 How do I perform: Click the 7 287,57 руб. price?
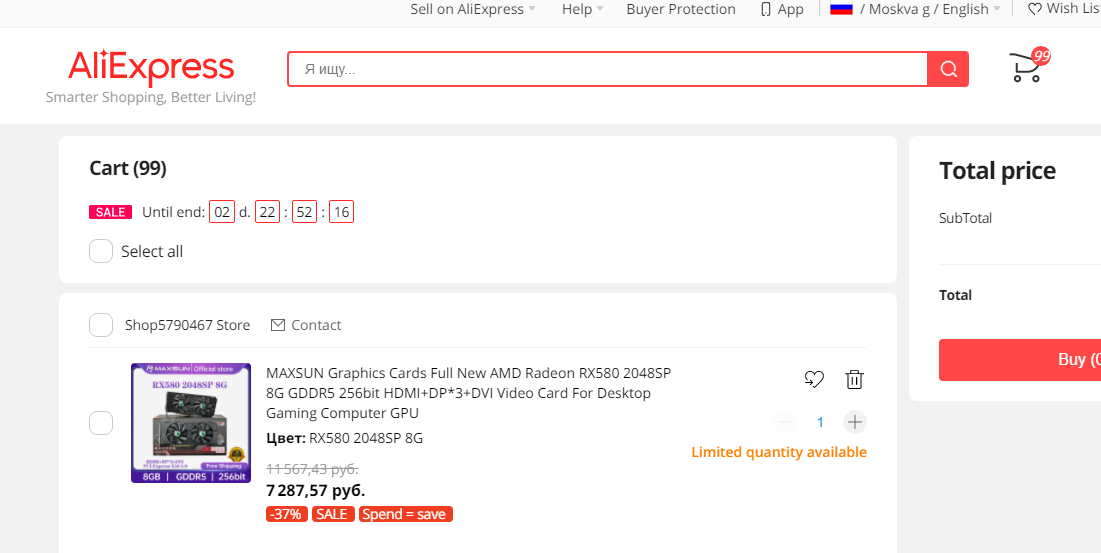(316, 490)
